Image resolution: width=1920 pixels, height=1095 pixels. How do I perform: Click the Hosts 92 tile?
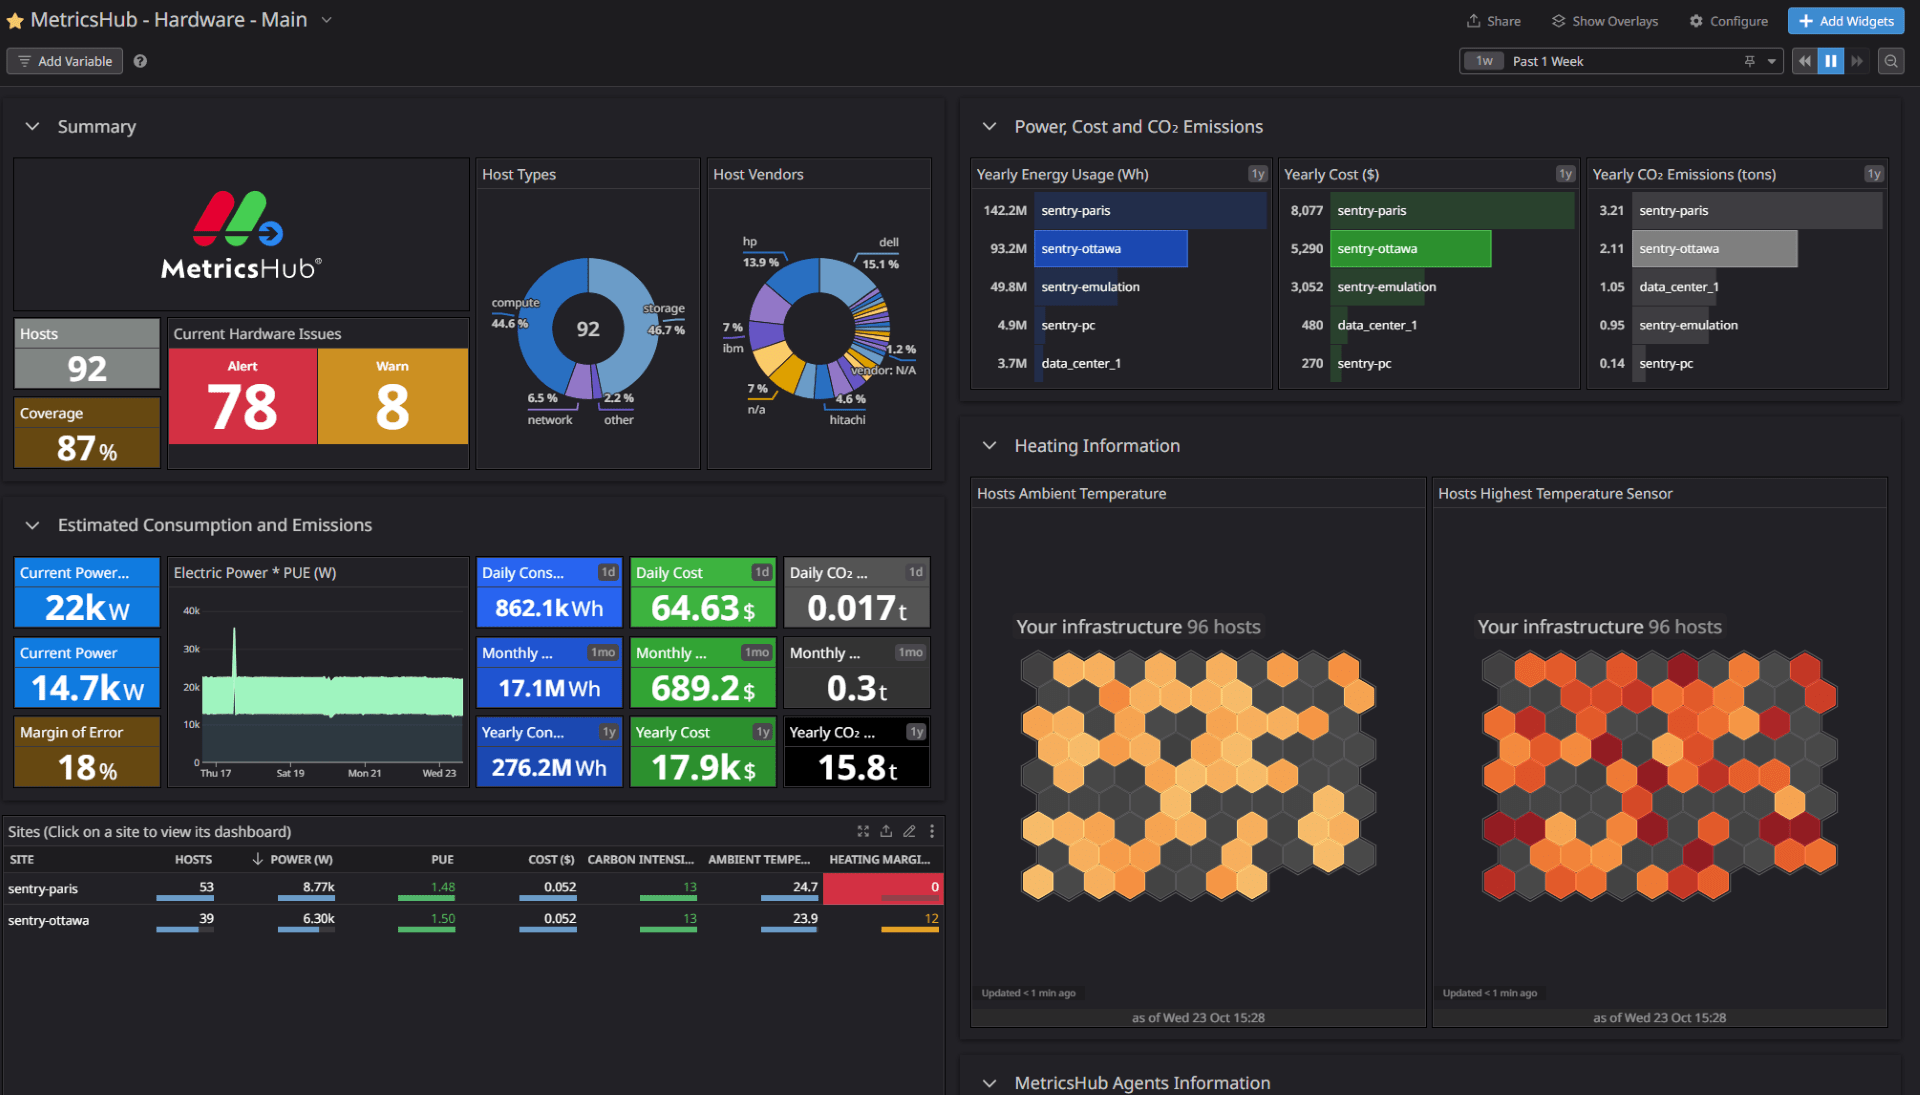tap(87, 354)
